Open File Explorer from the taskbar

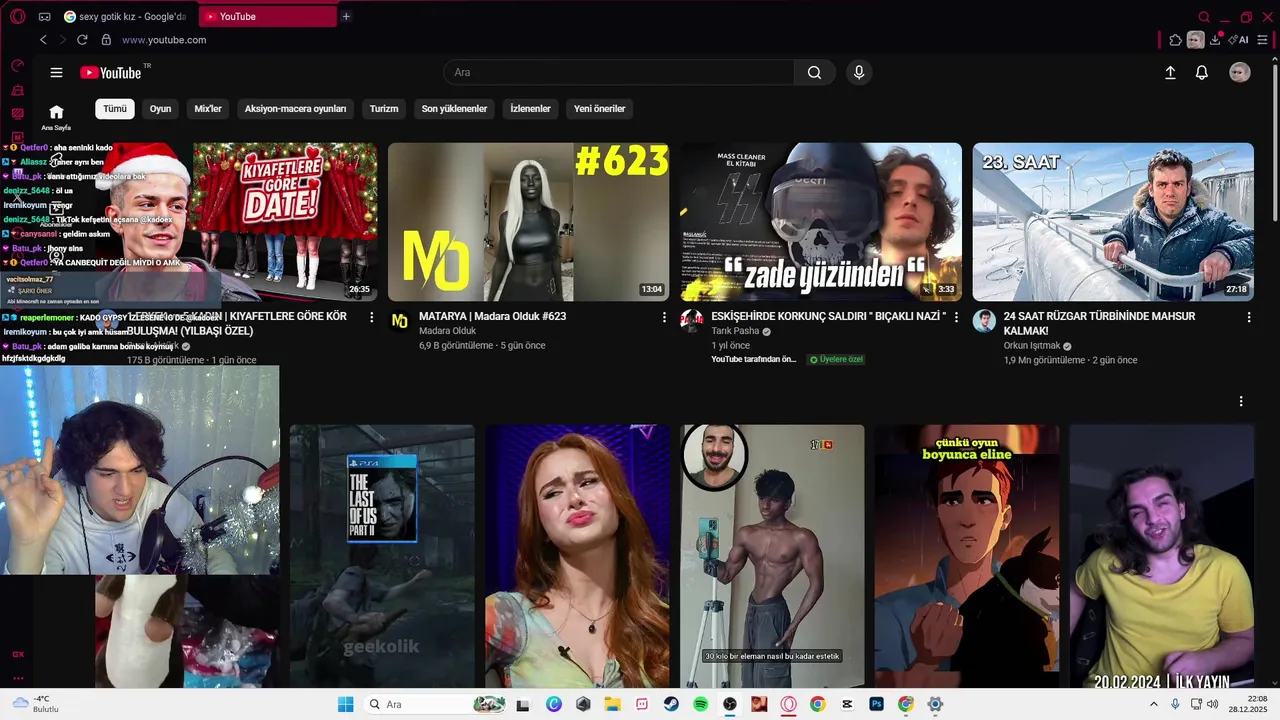coord(612,704)
